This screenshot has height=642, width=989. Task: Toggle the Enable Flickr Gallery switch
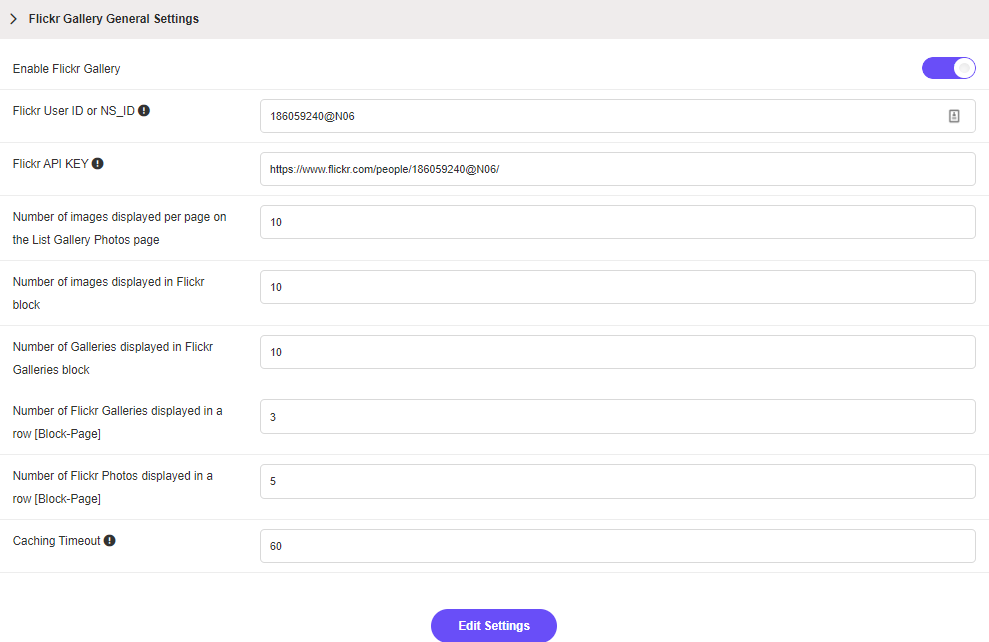click(x=949, y=68)
